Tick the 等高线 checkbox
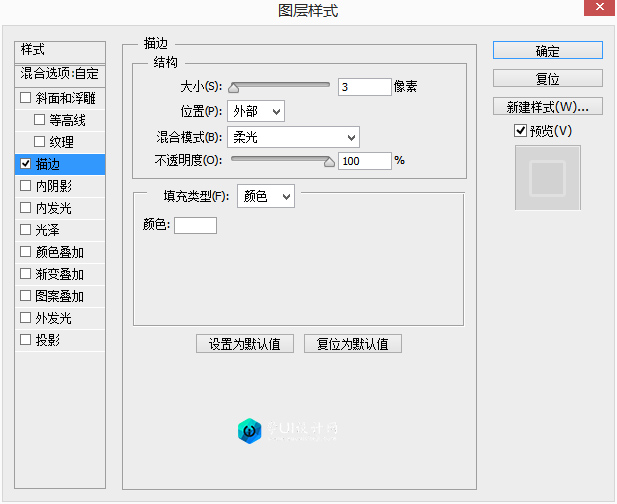This screenshot has height=504, width=617. click(x=39, y=120)
